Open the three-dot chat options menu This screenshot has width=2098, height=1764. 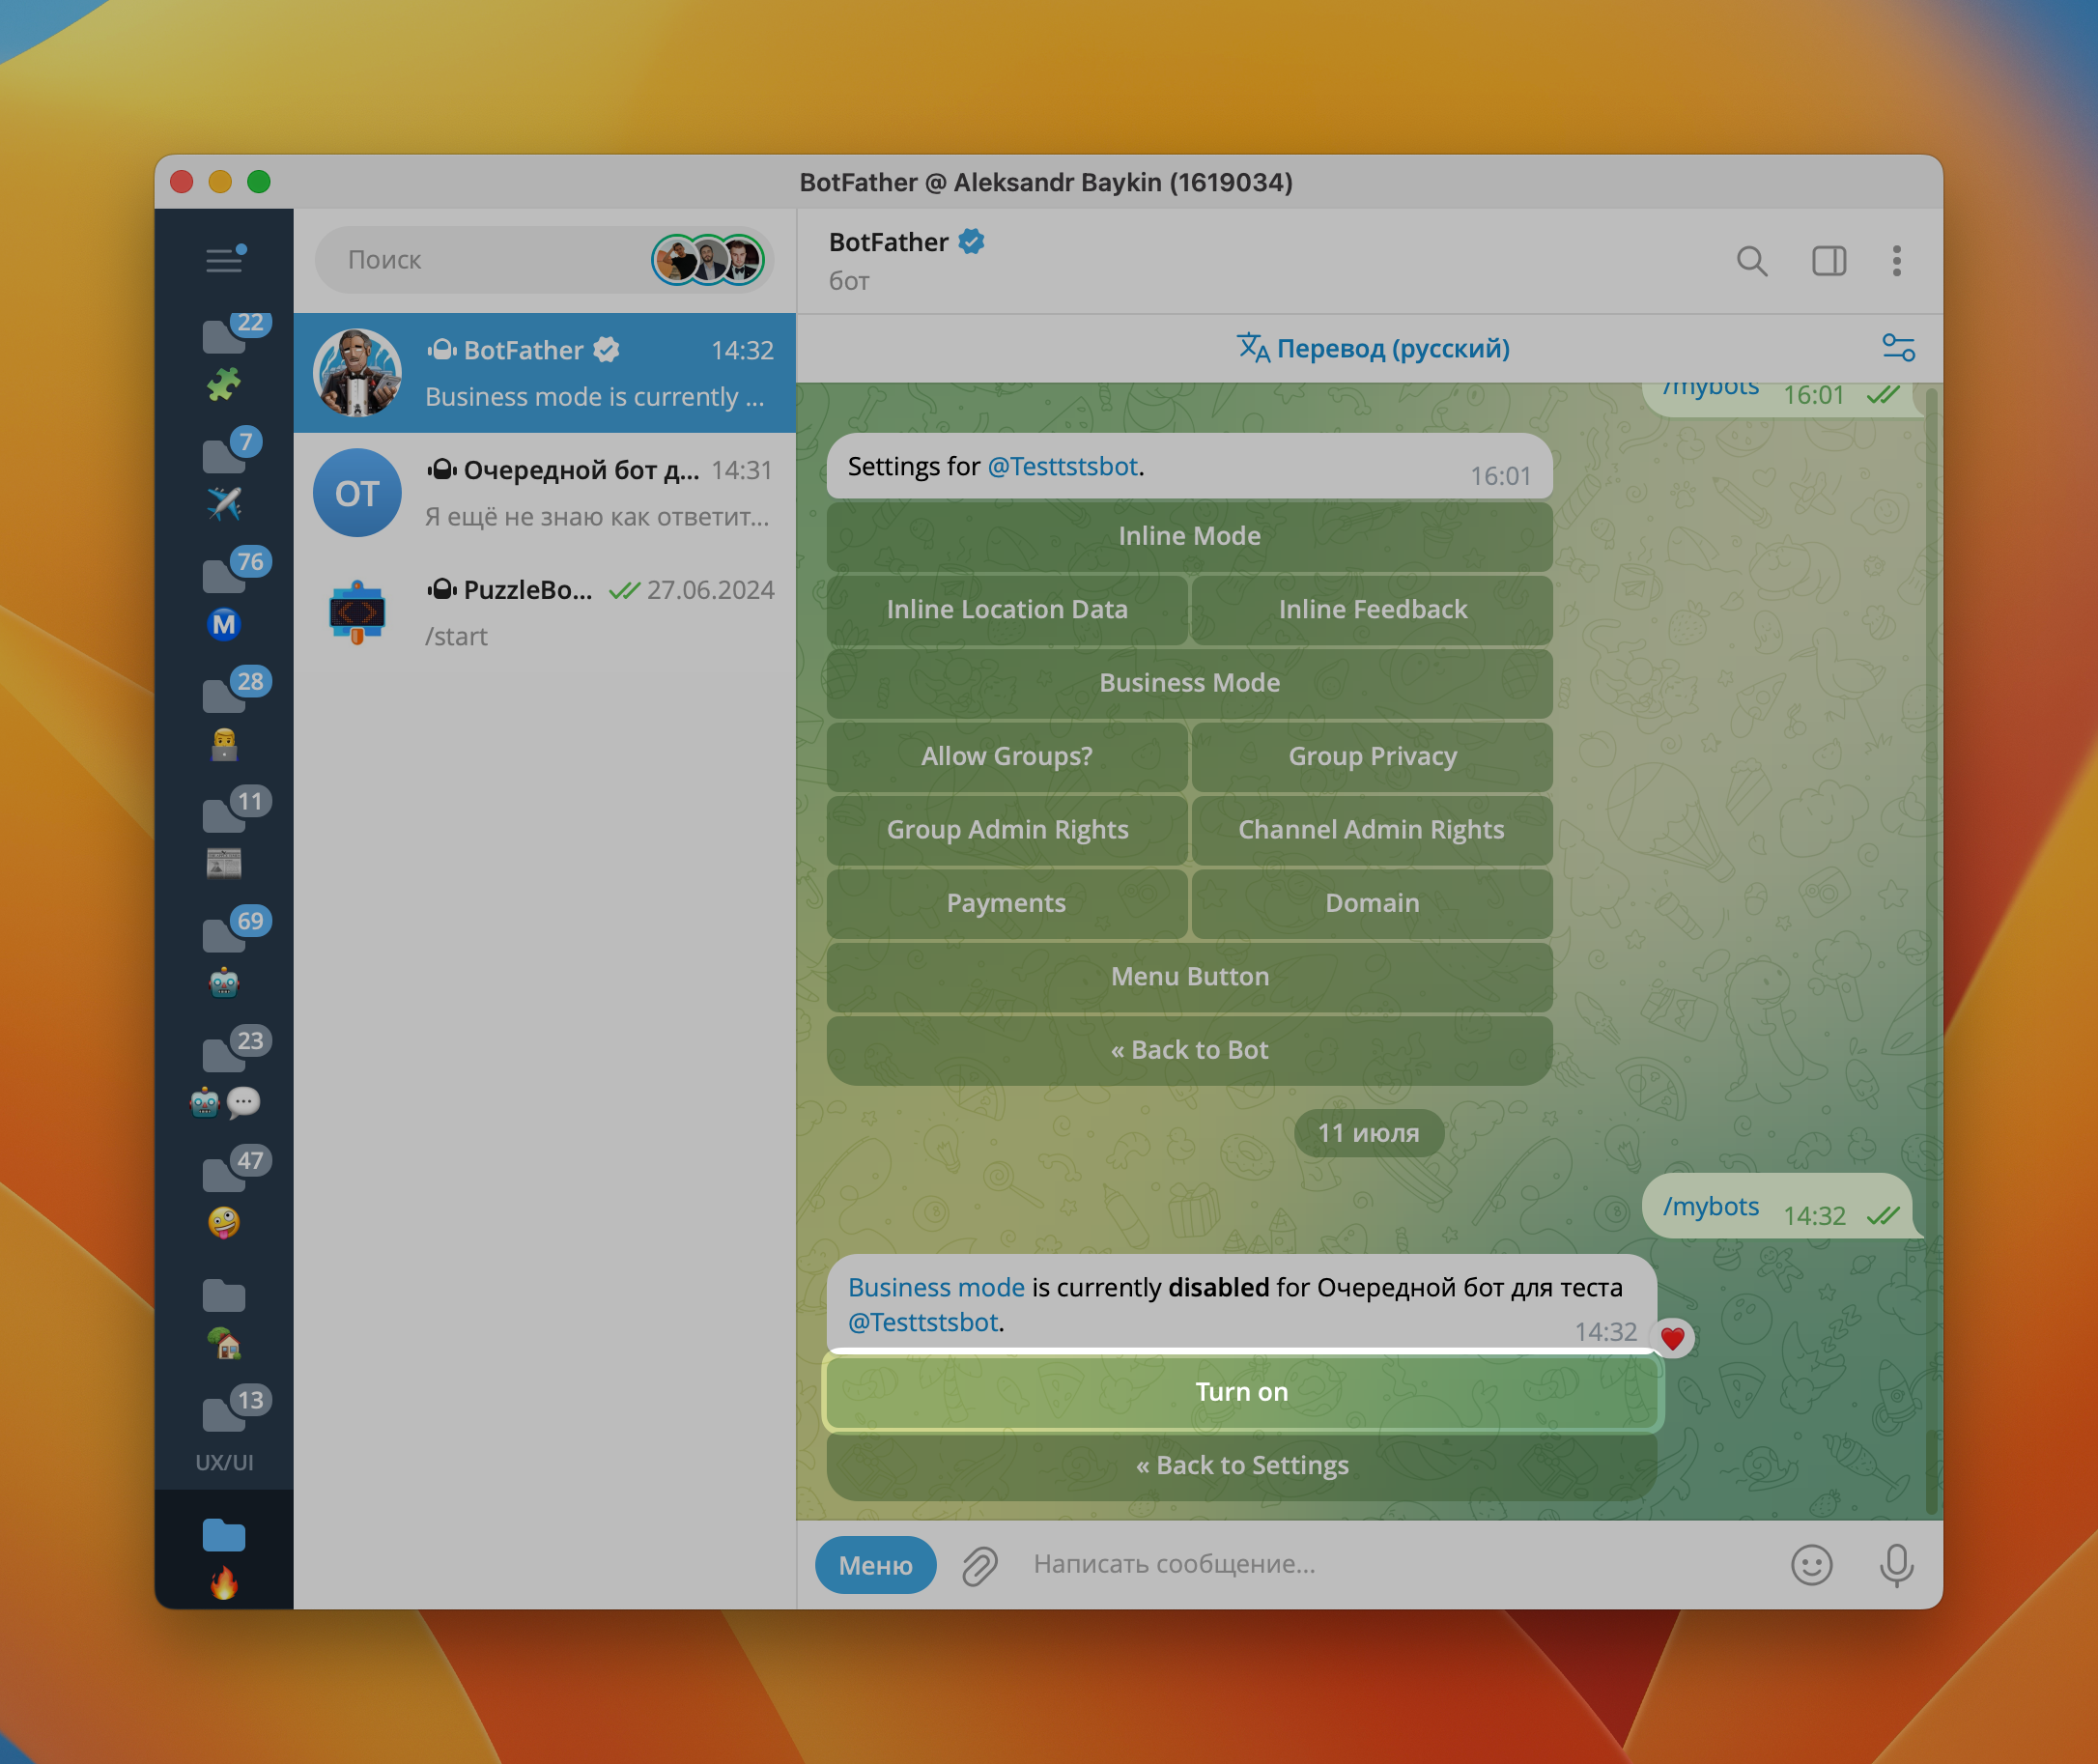(x=1896, y=261)
